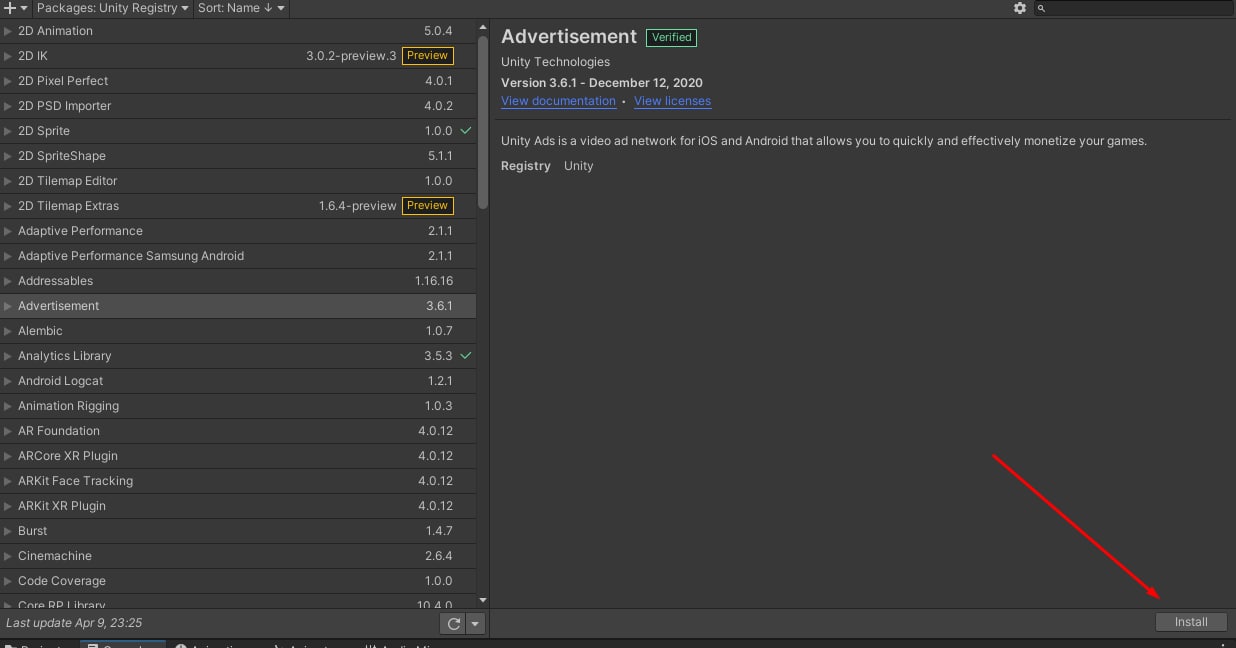
Task: Select the Animation Rigging package
Action: point(238,406)
